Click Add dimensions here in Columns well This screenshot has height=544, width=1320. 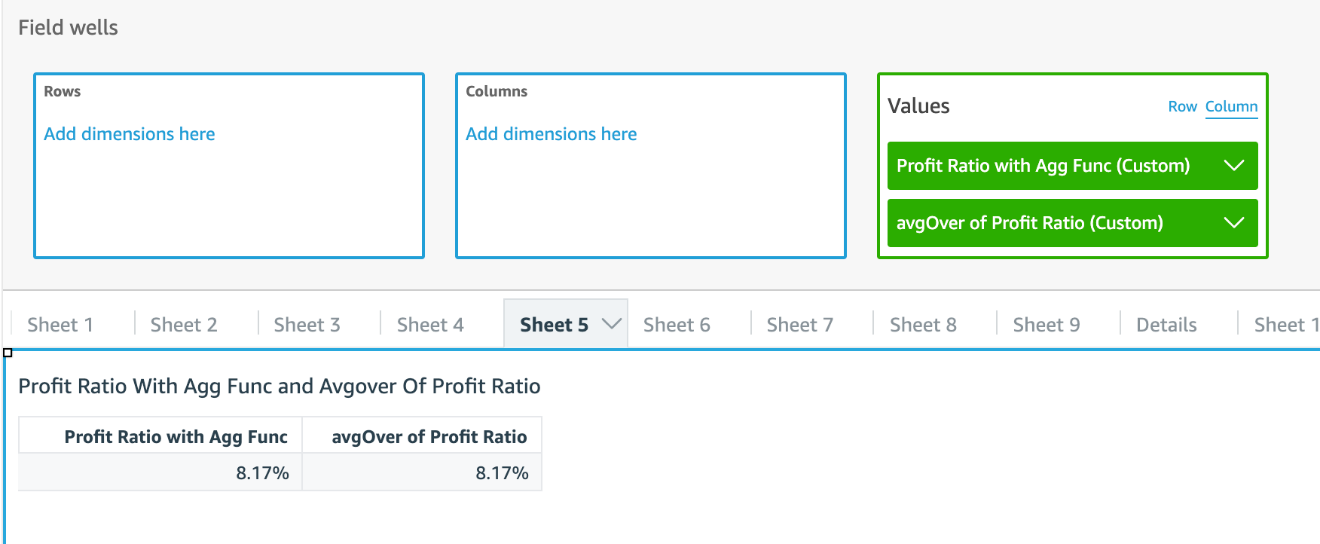click(551, 134)
